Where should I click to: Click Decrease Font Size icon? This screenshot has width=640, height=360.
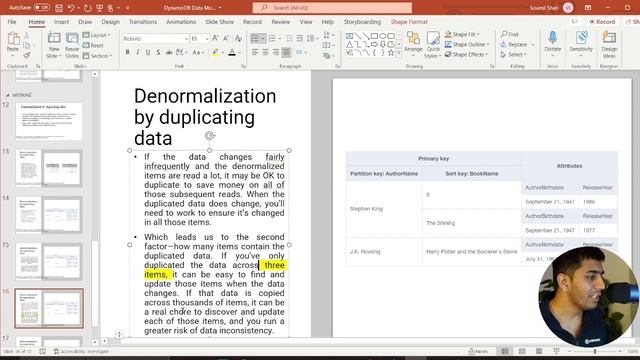[226, 38]
